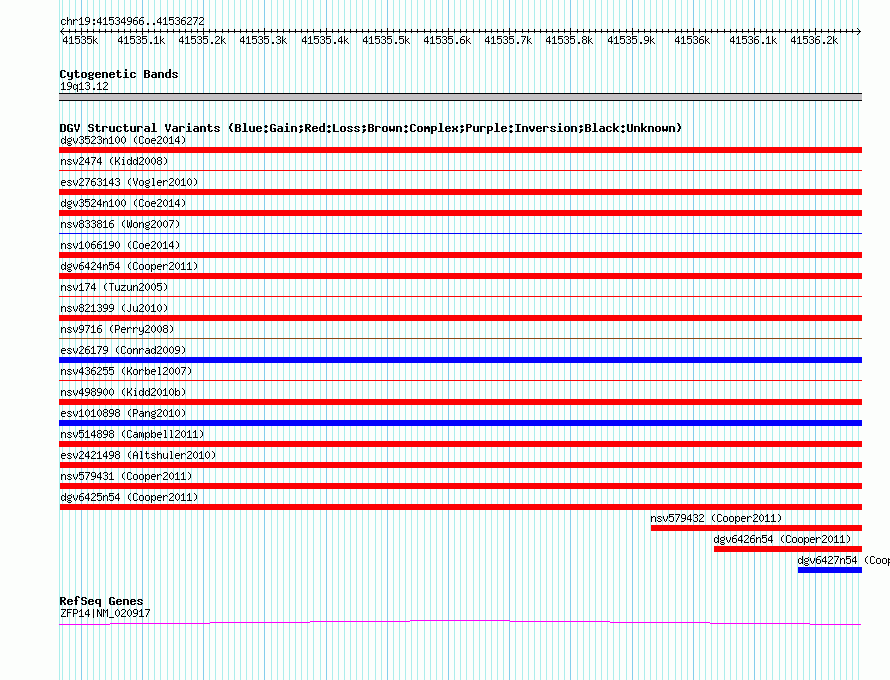This screenshot has height=680, width=890.
Task: Click dgv3524n100 (Coe2014) label
Action: coord(123,203)
